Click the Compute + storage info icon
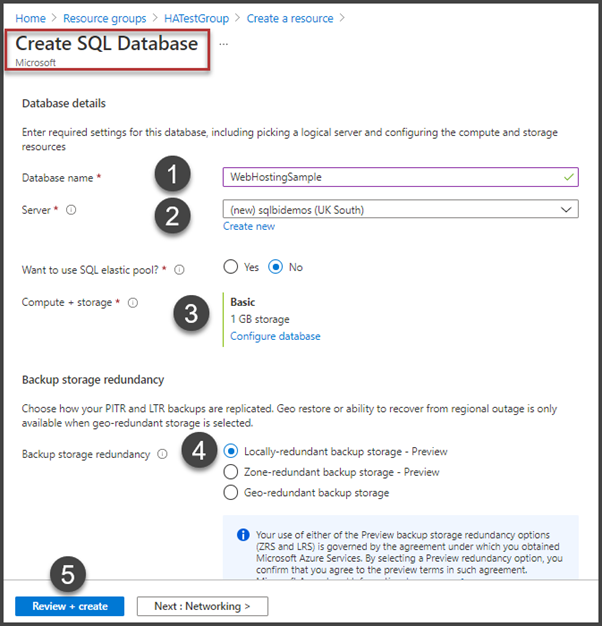Image resolution: width=602 pixels, height=626 pixels. click(x=133, y=303)
